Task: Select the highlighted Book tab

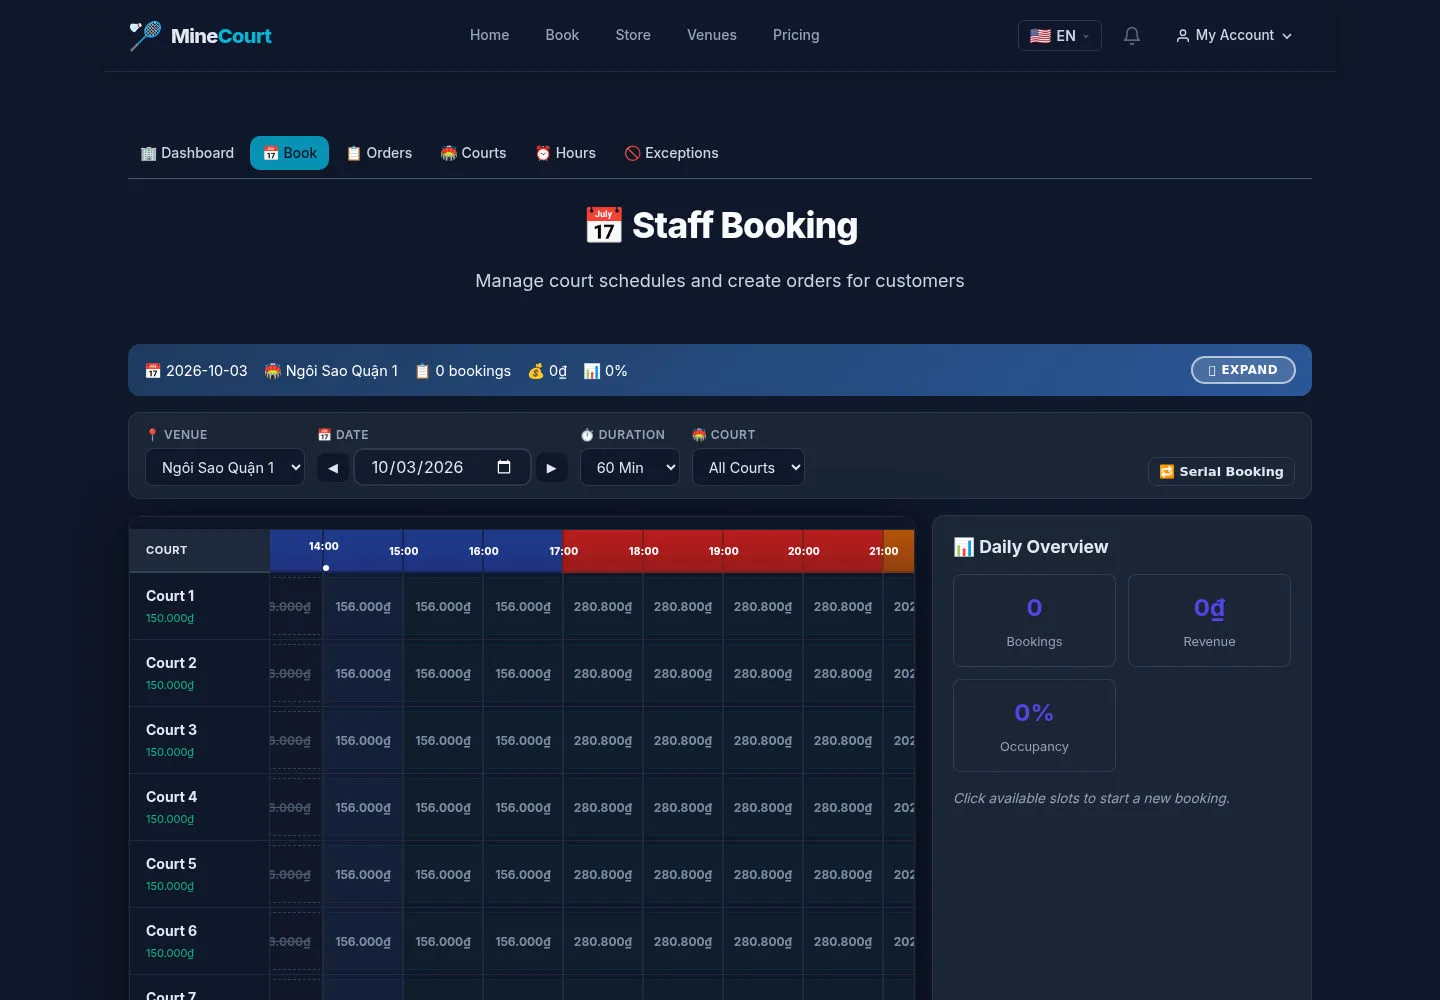Action: [x=289, y=153]
